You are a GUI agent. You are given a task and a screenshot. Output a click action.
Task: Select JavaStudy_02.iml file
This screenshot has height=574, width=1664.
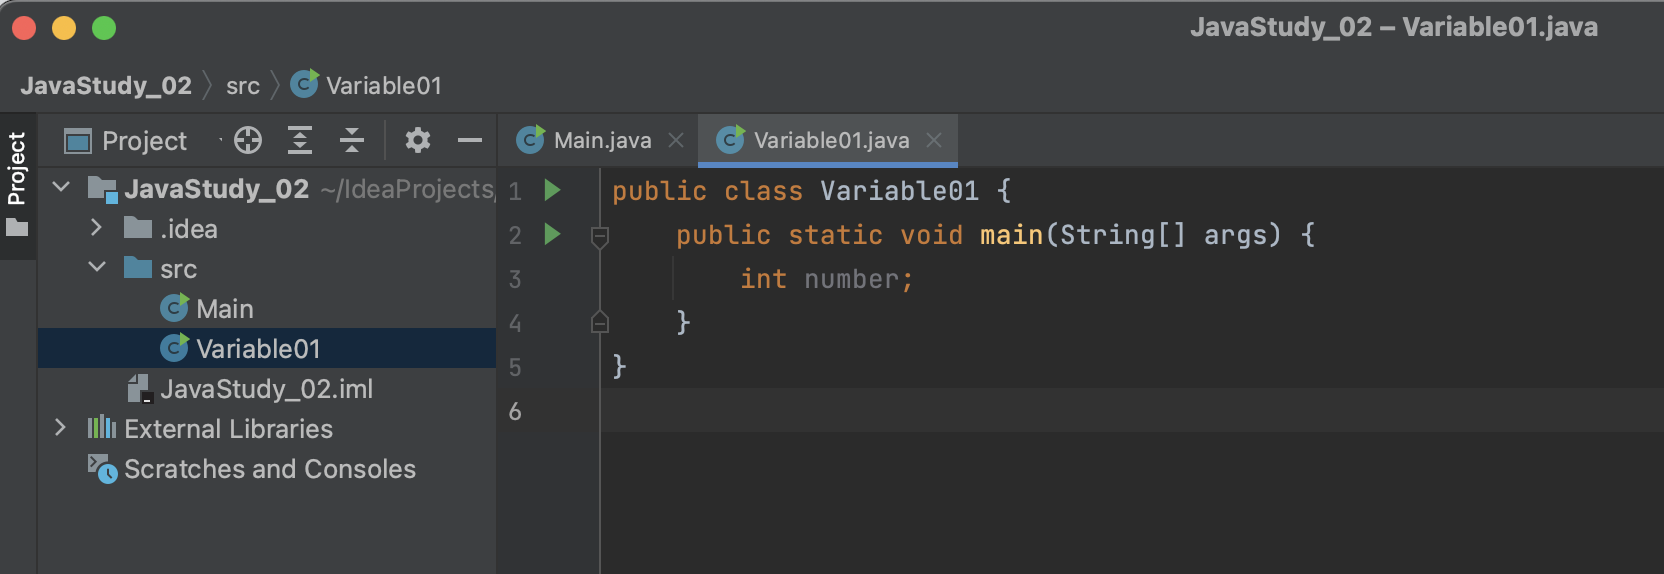[x=267, y=388]
